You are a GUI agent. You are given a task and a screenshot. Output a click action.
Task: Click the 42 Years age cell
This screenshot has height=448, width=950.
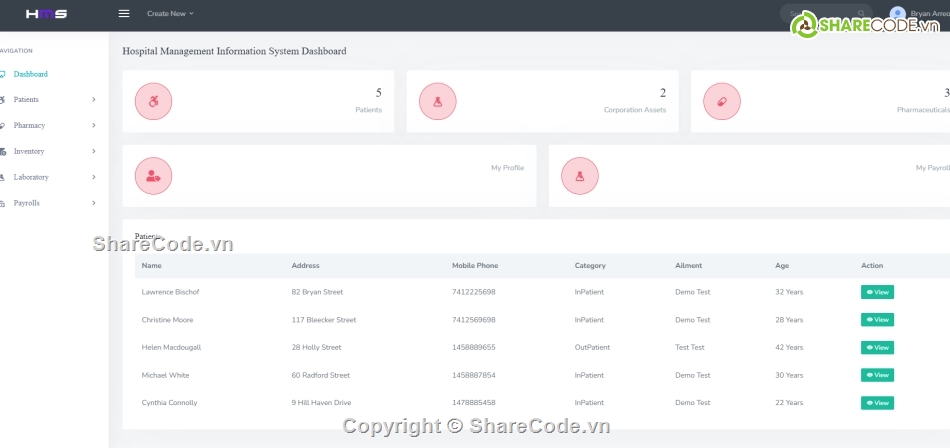(x=789, y=347)
